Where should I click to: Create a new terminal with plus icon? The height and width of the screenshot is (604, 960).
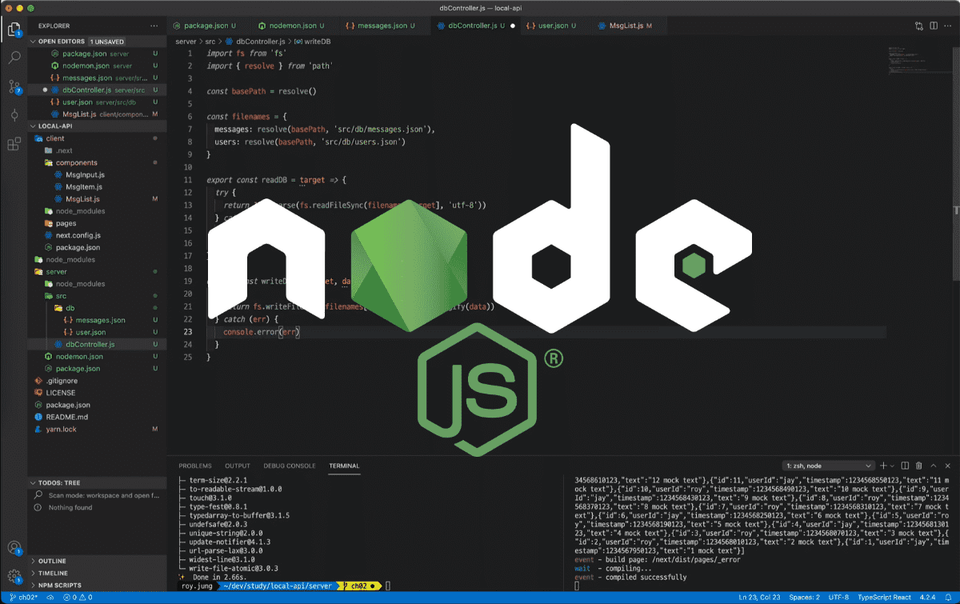883,466
